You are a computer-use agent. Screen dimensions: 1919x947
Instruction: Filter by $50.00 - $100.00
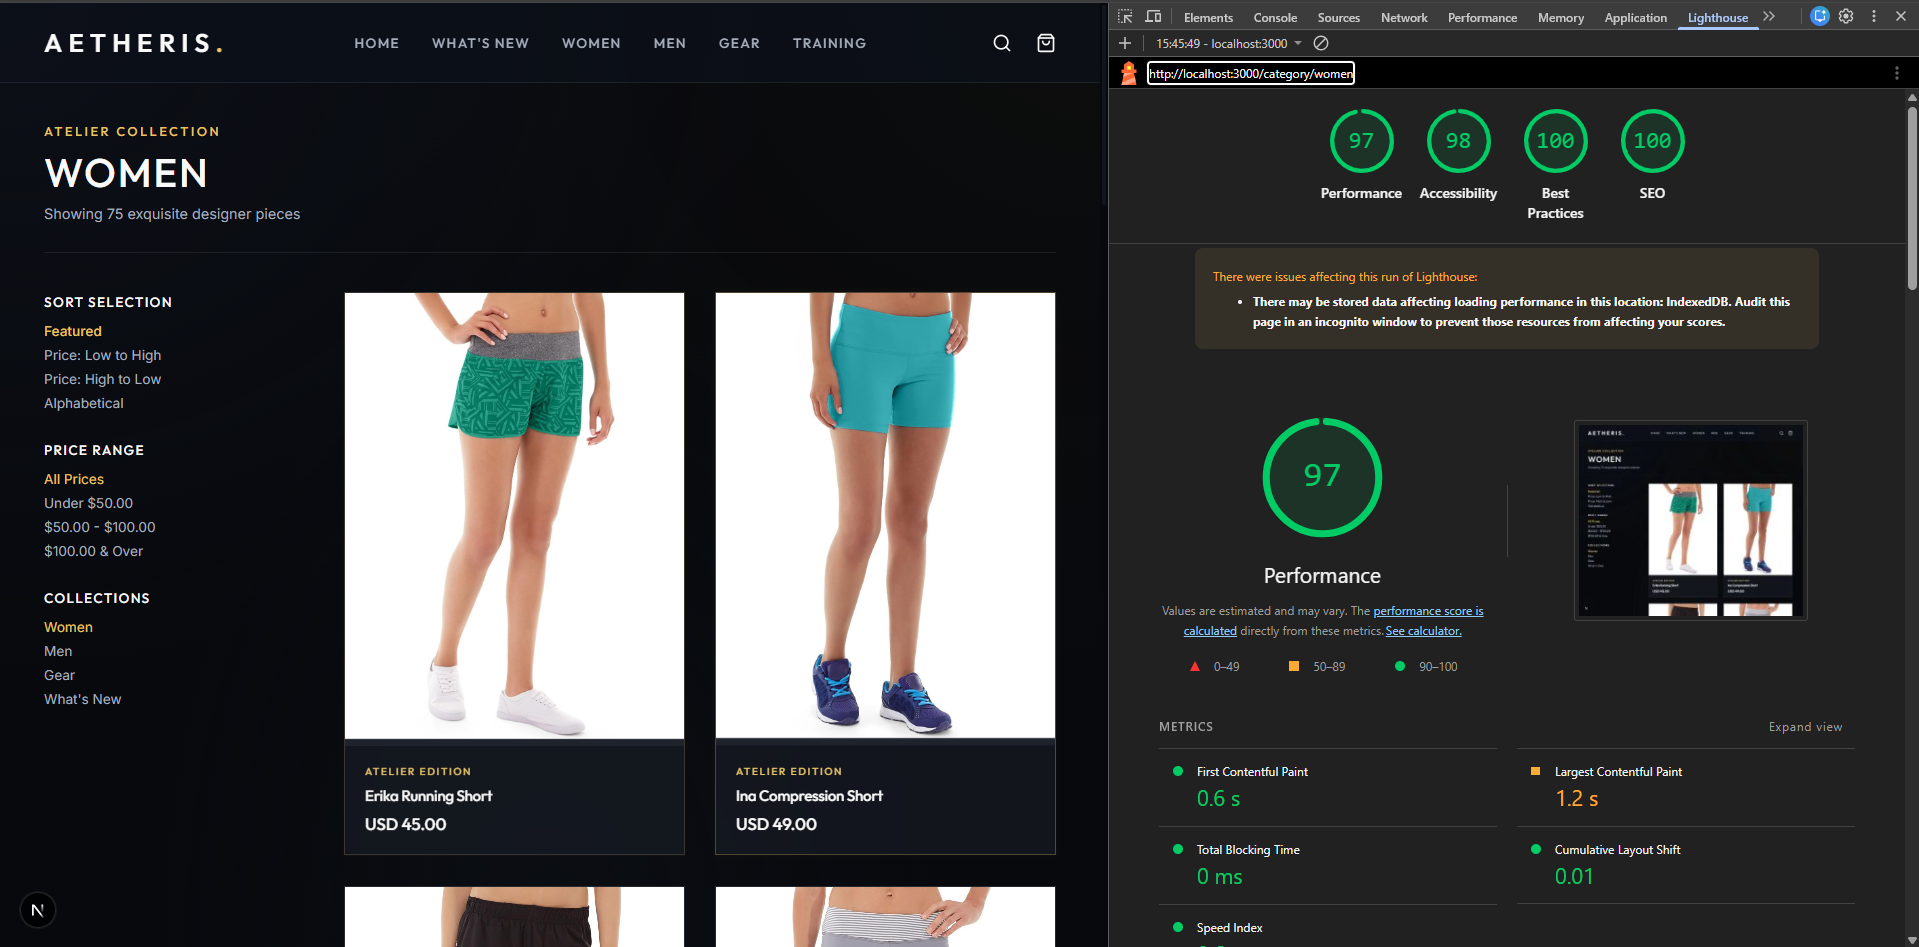point(100,527)
